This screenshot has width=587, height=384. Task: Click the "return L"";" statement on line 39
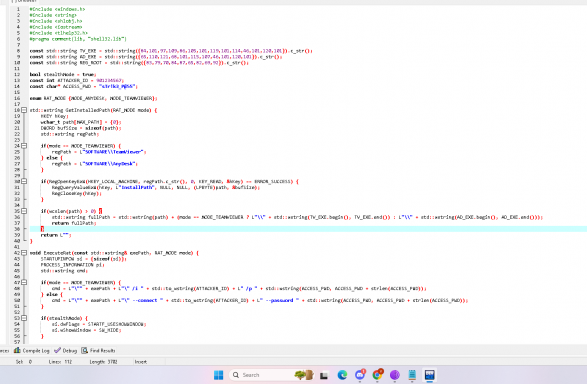coord(56,235)
